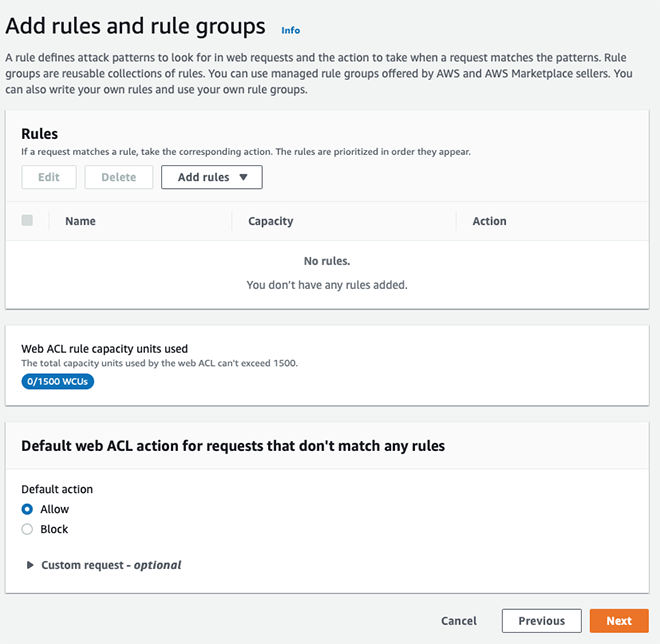
Task: Go back with the Previous button
Action: coord(542,621)
